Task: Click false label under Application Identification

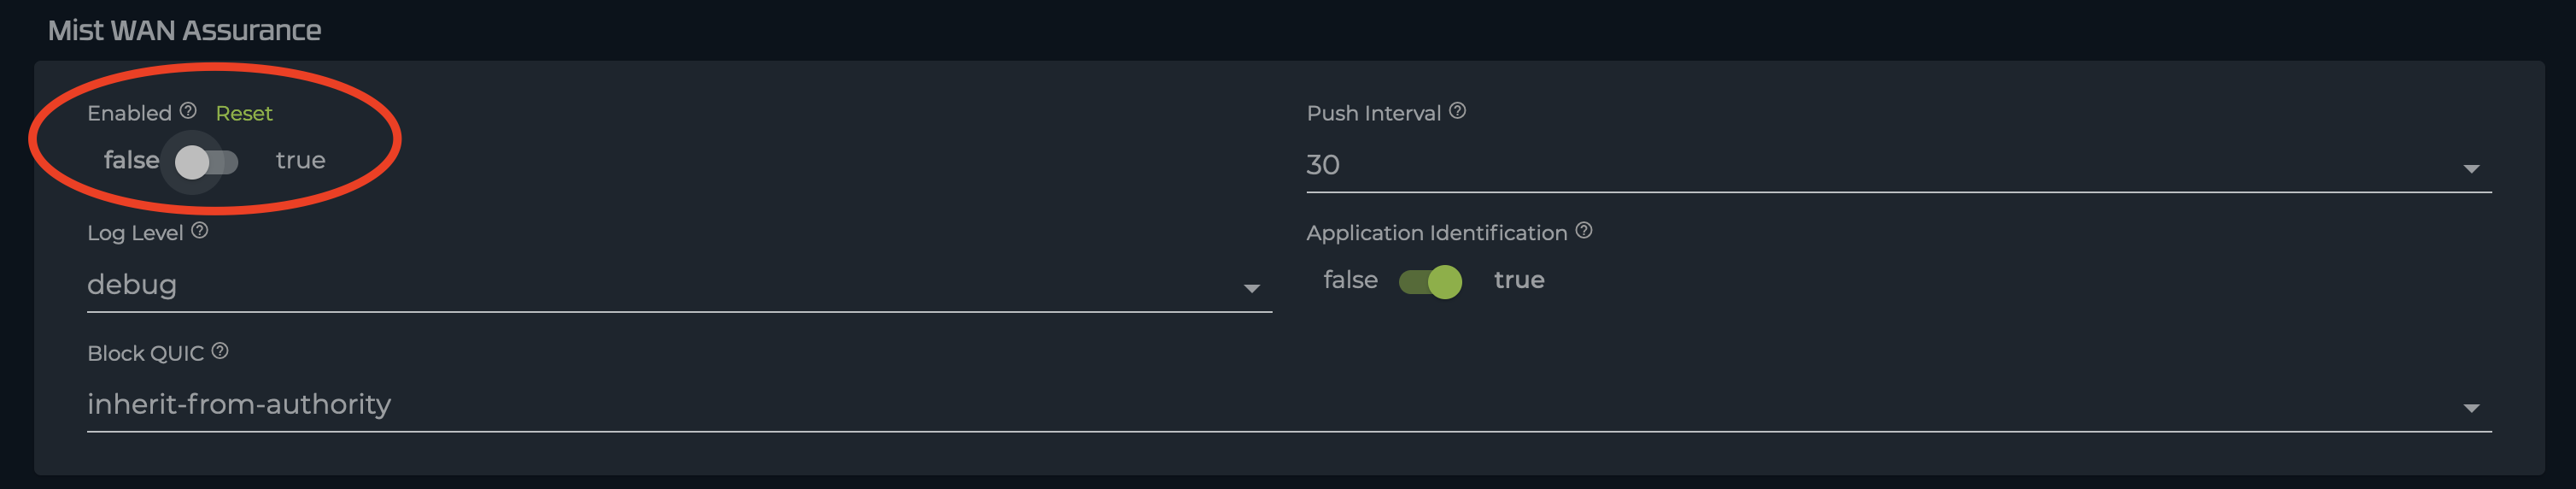Action: pyautogui.click(x=1350, y=280)
